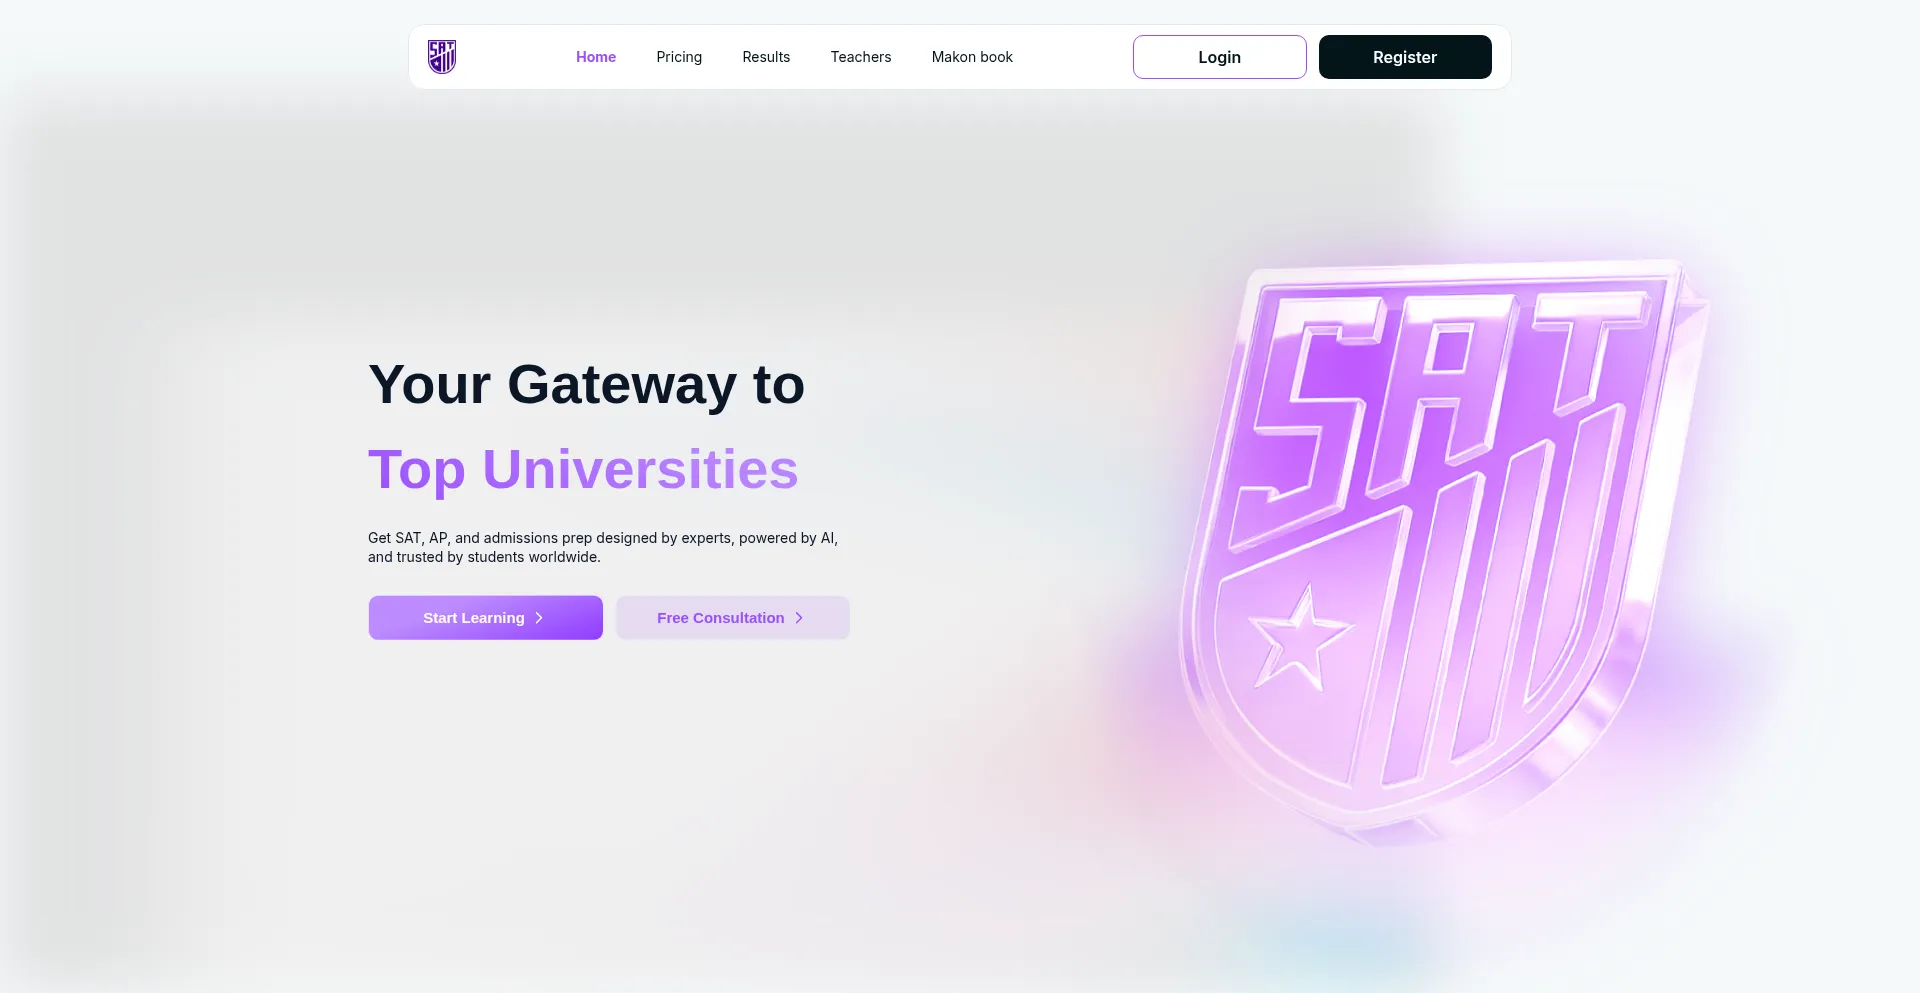Click the chevron icon inside Free Consultation
This screenshot has width=1920, height=993.
pyautogui.click(x=799, y=618)
